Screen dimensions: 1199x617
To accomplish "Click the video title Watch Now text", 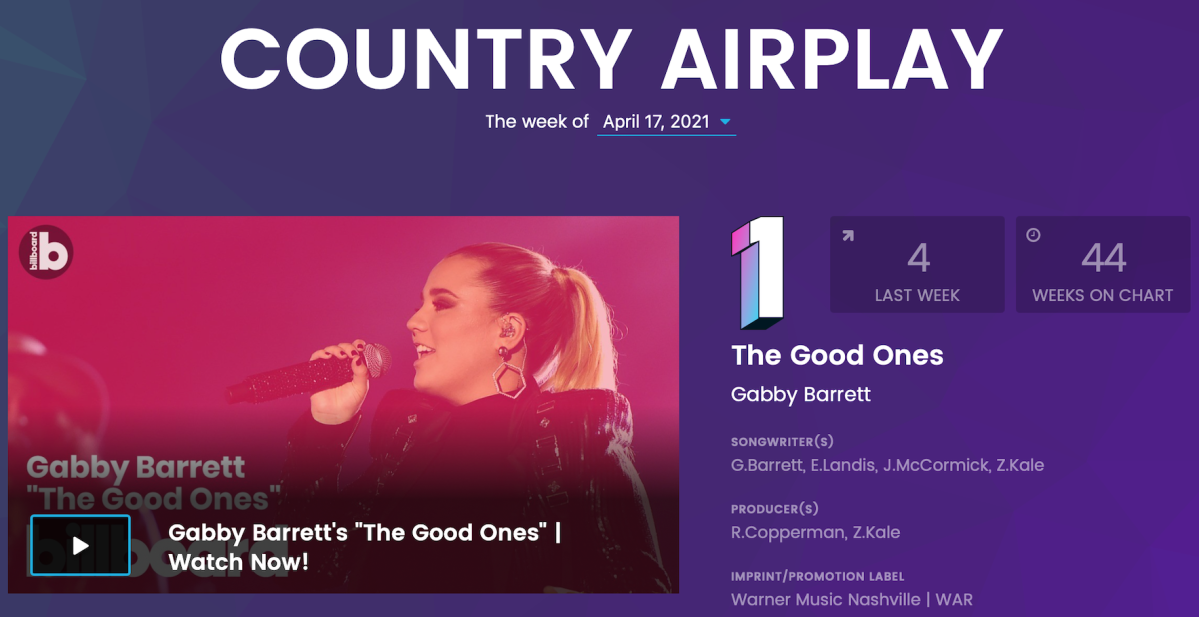I will 365,547.
